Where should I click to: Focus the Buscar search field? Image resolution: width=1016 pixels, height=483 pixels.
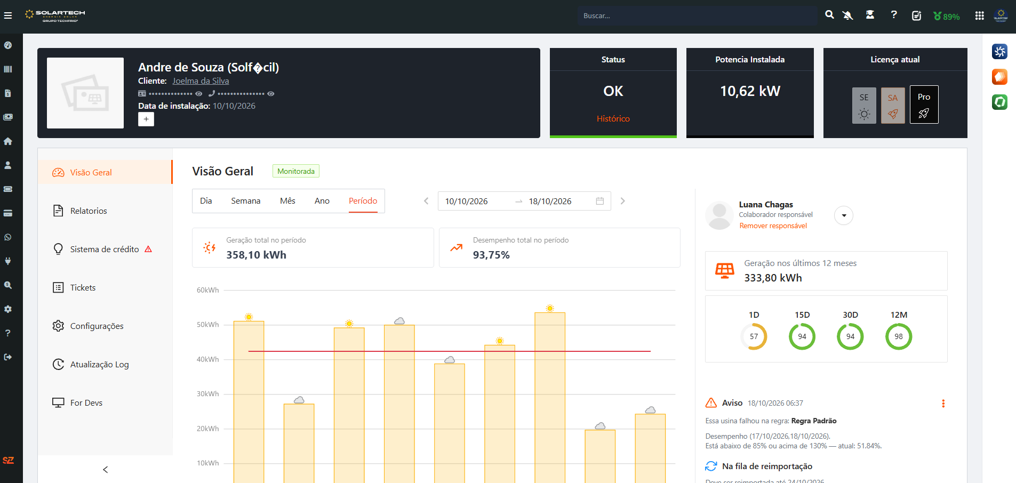(x=697, y=16)
